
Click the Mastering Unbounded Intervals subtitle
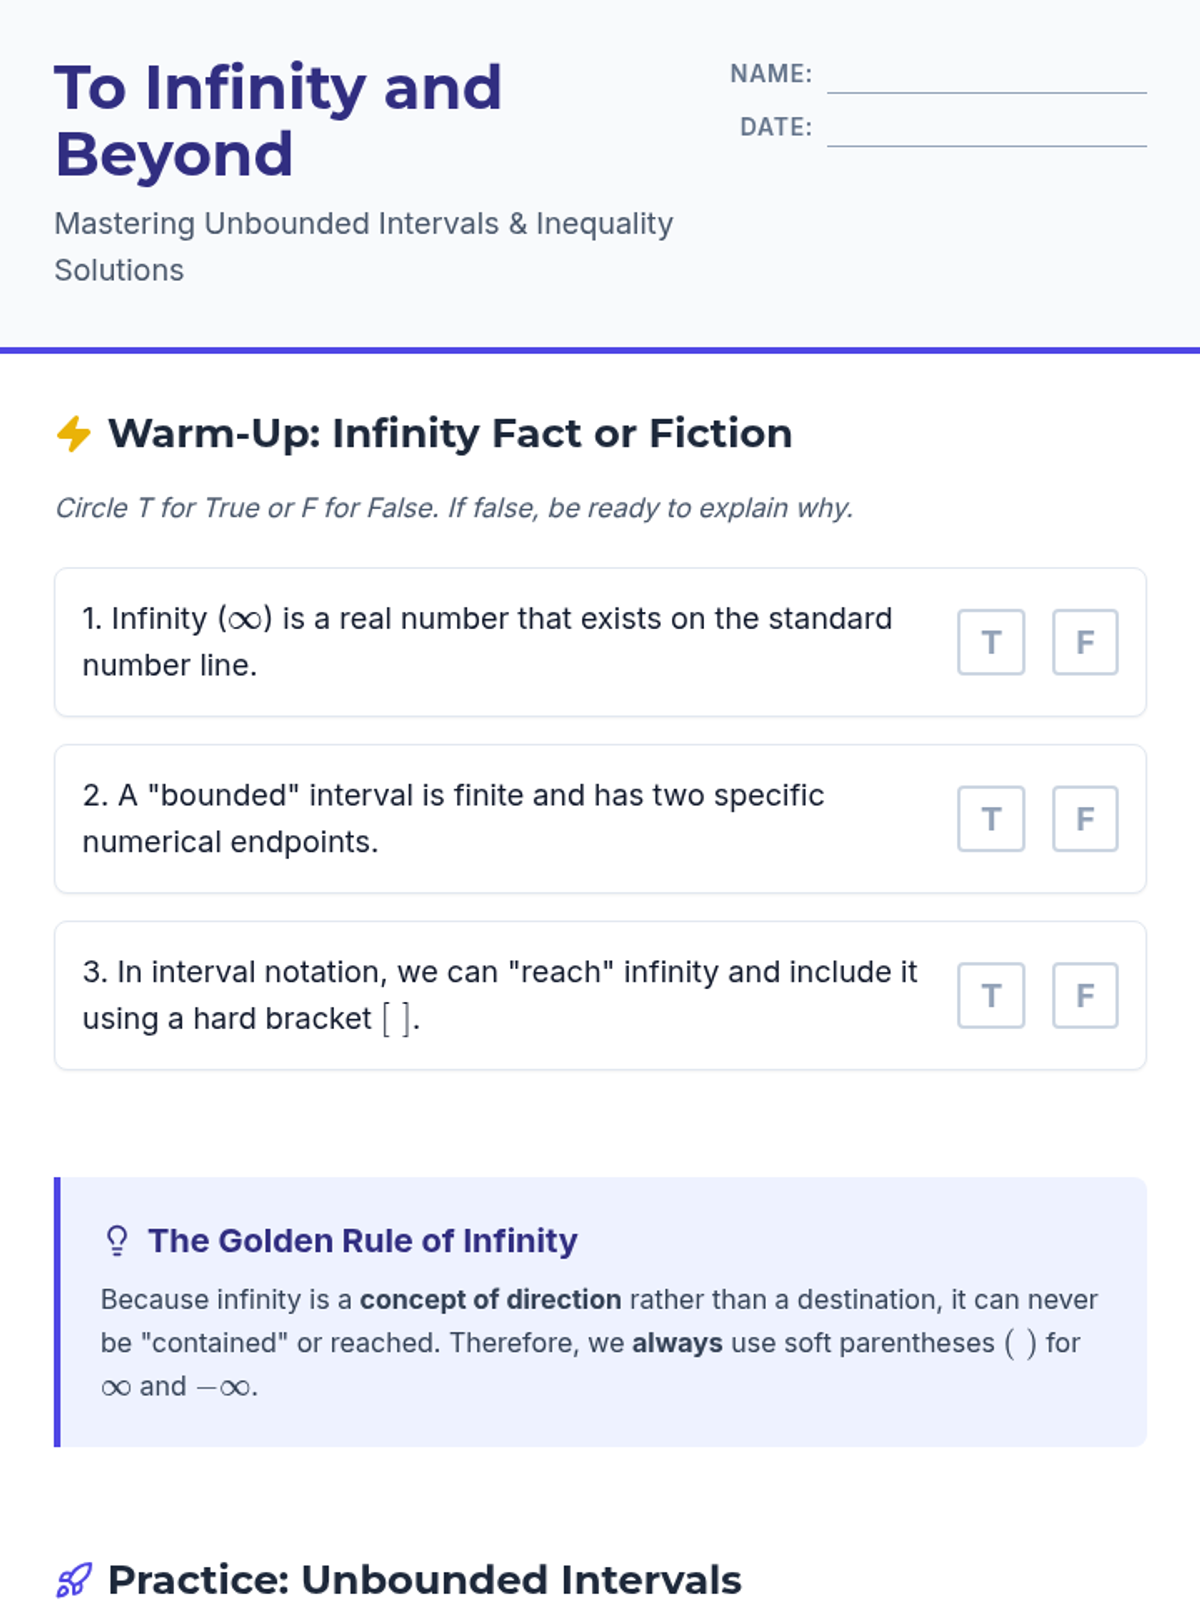pyautogui.click(x=364, y=247)
